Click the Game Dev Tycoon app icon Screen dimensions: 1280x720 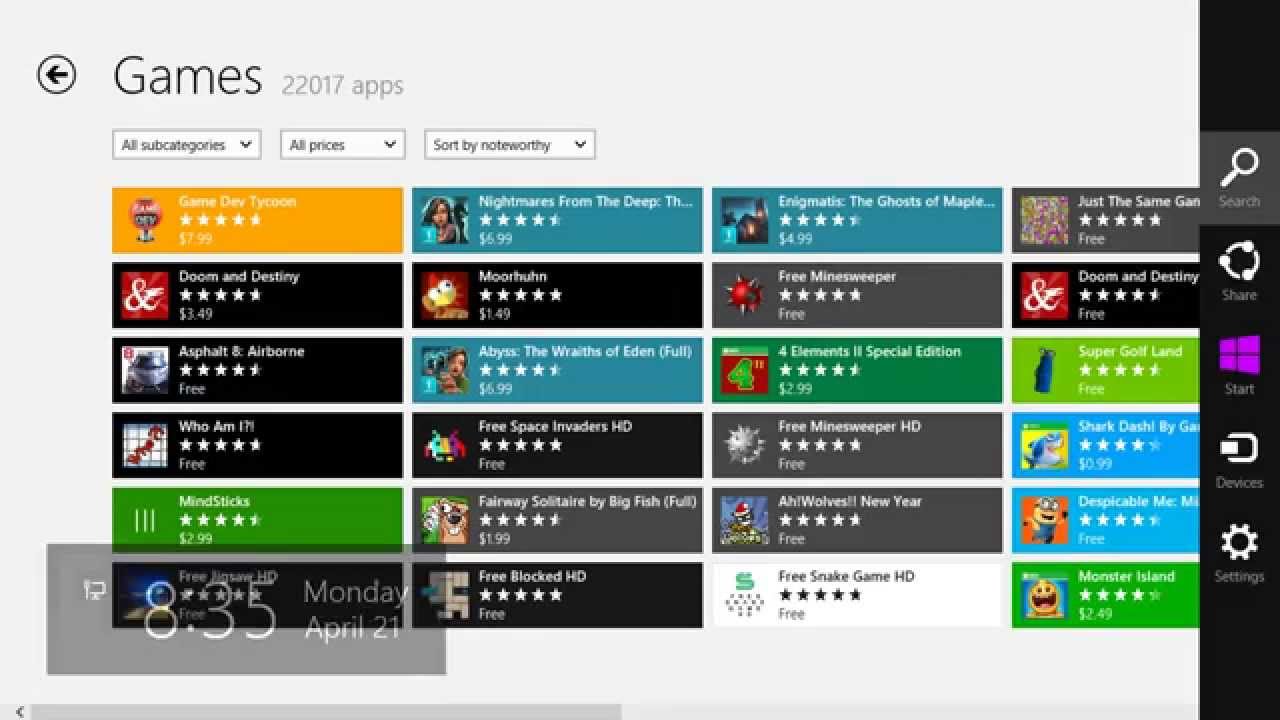[x=145, y=220]
